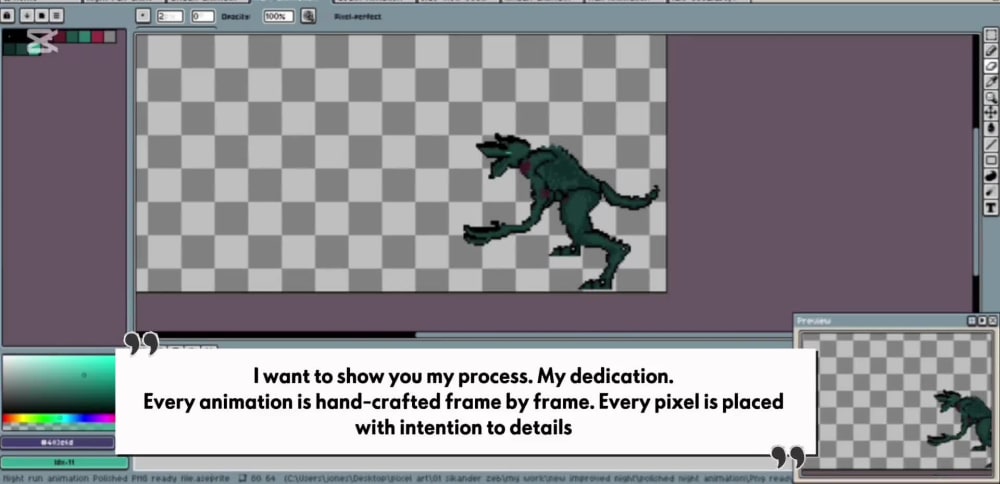Screen dimensions: 1000x484
Task: Select the Rectangular Marquee tool
Action: click(x=991, y=34)
